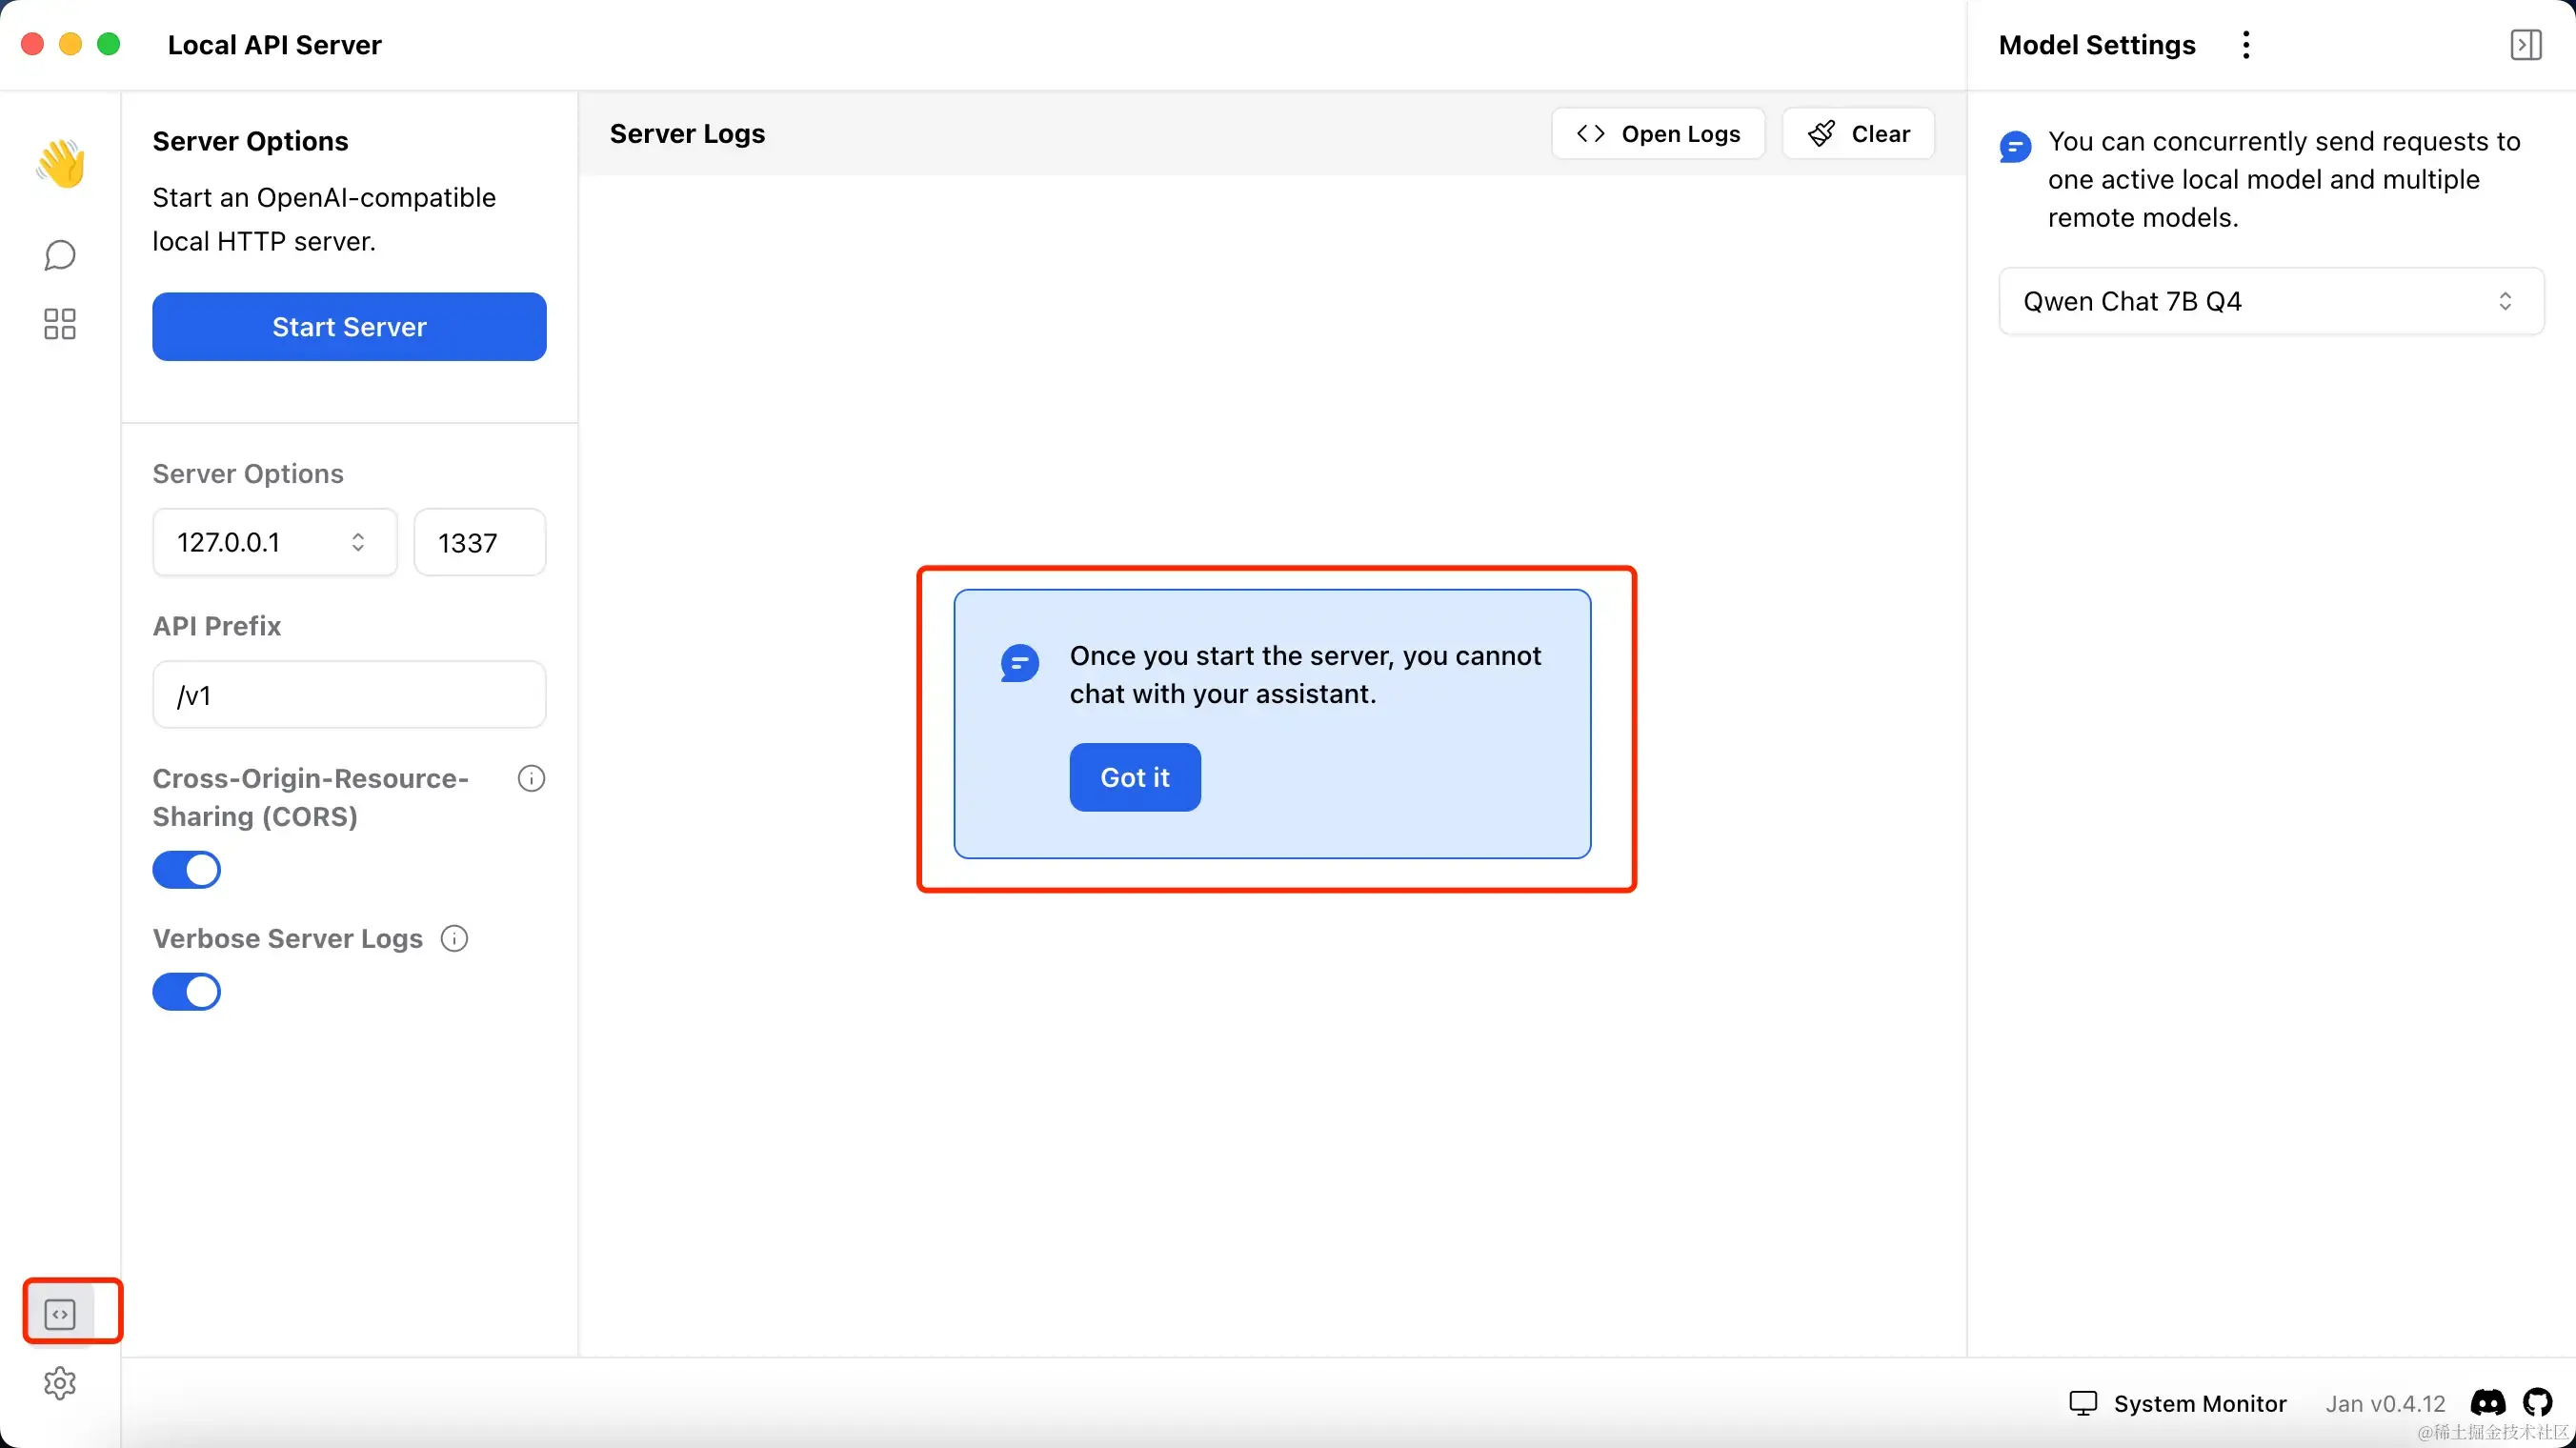Click the CORS info icon
This screenshot has height=1448, width=2576.
[x=531, y=778]
